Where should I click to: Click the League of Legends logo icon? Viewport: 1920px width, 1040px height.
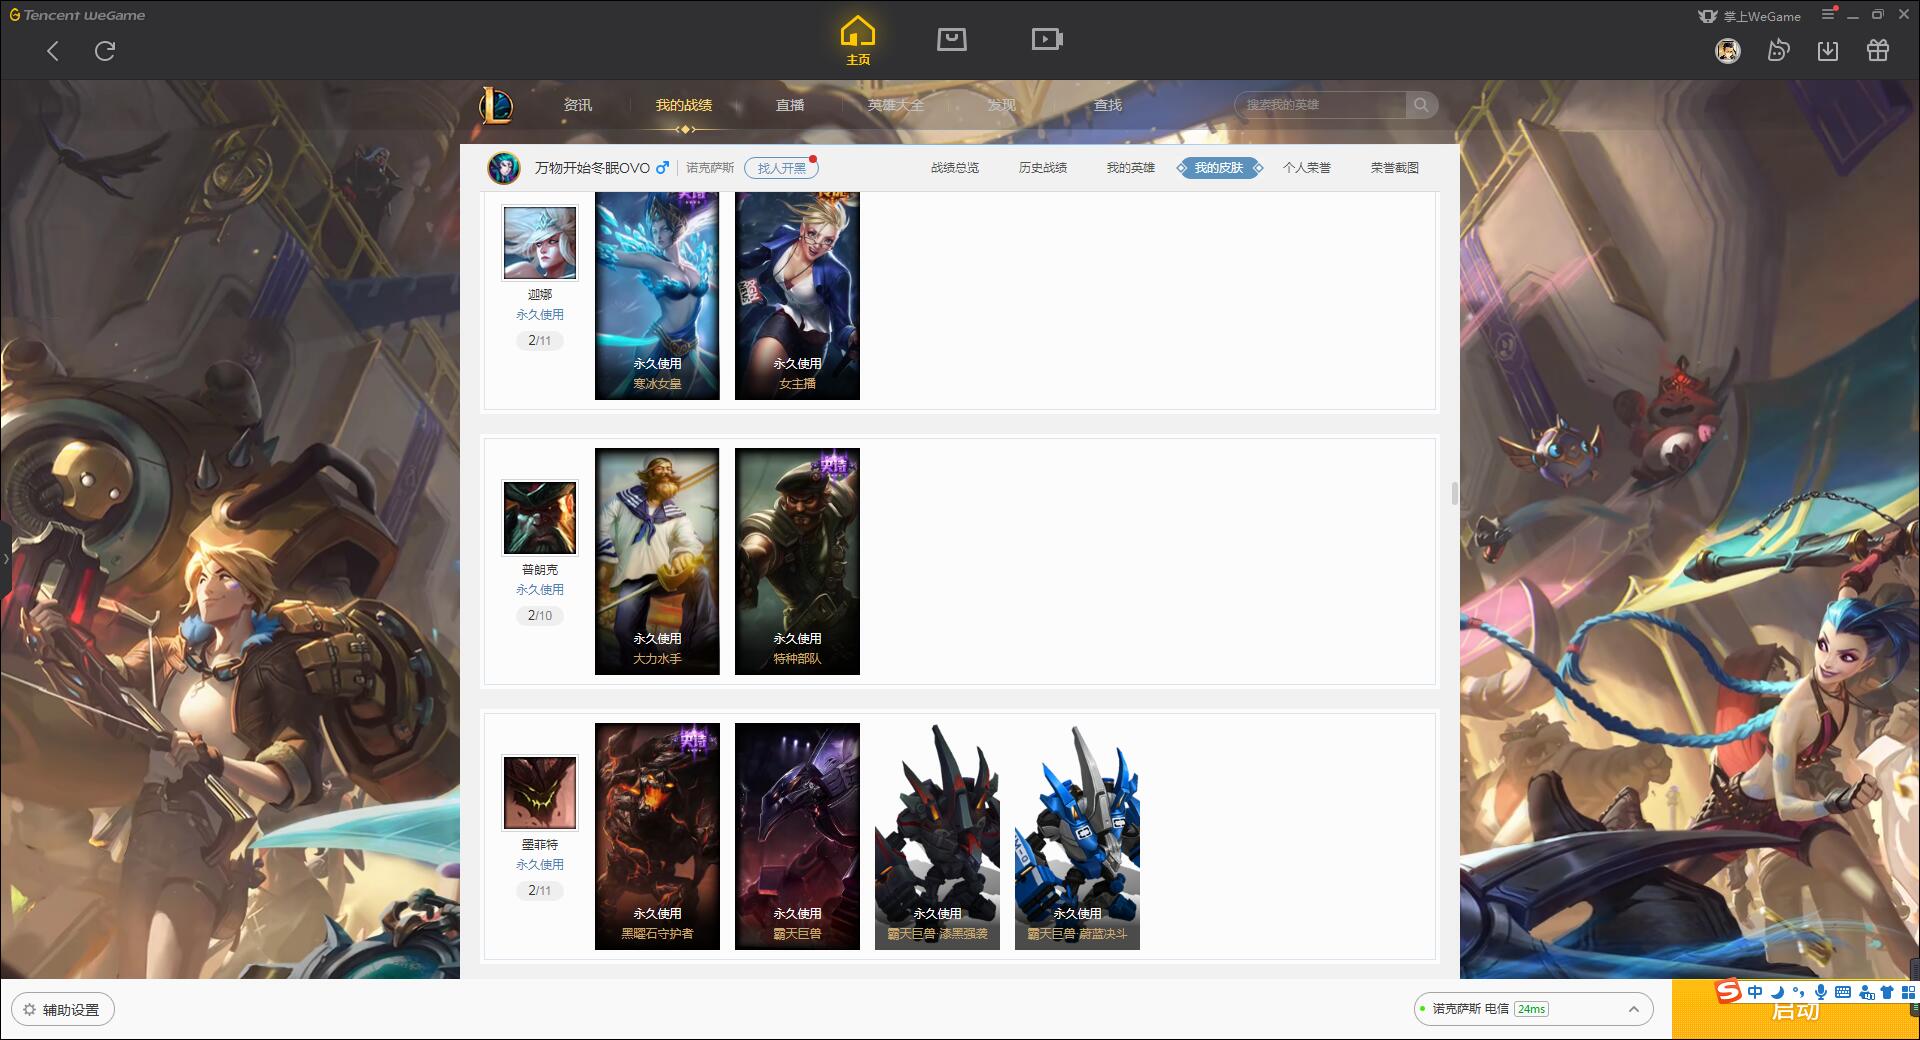point(497,105)
